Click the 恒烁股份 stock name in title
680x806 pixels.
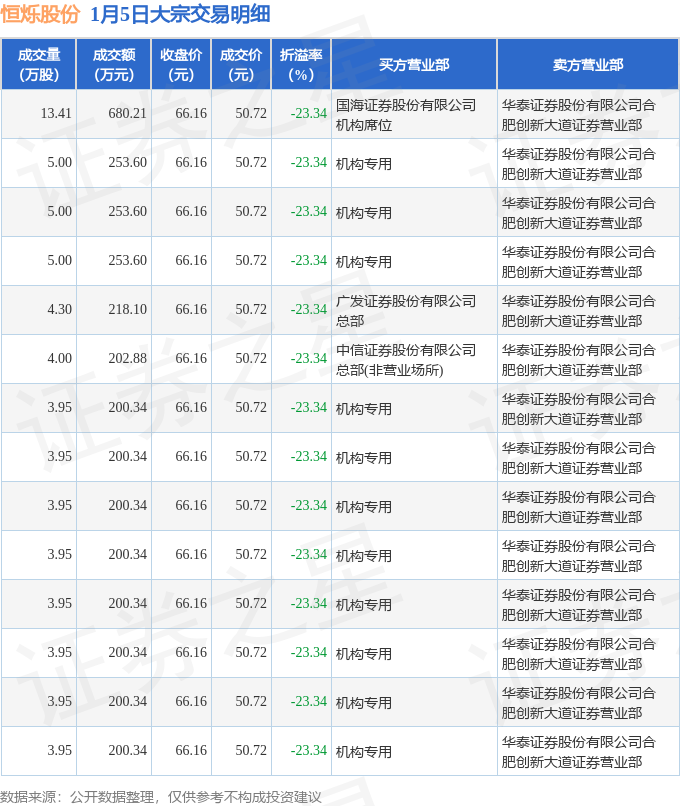click(x=41, y=15)
